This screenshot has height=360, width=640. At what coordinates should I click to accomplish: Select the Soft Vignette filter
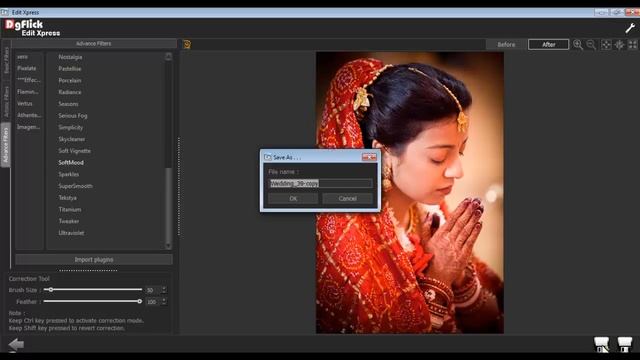click(74, 151)
